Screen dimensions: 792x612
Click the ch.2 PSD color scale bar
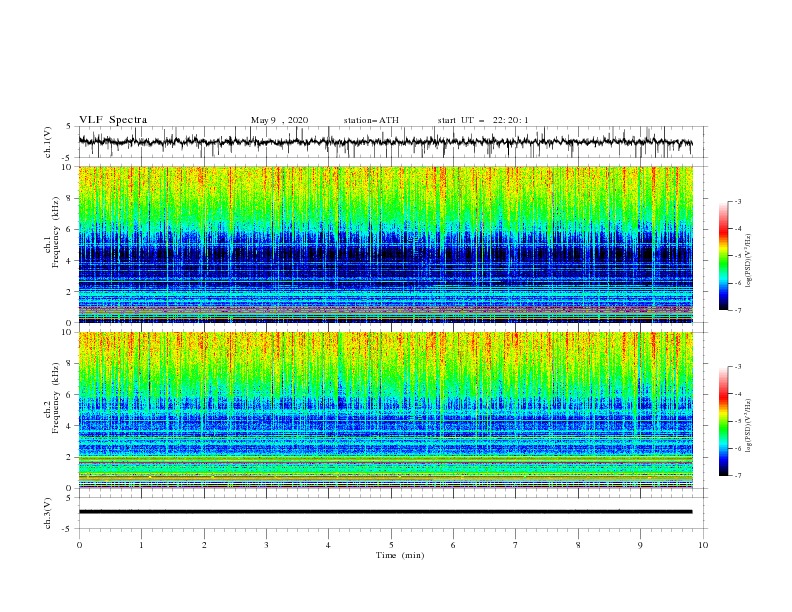tap(724, 421)
